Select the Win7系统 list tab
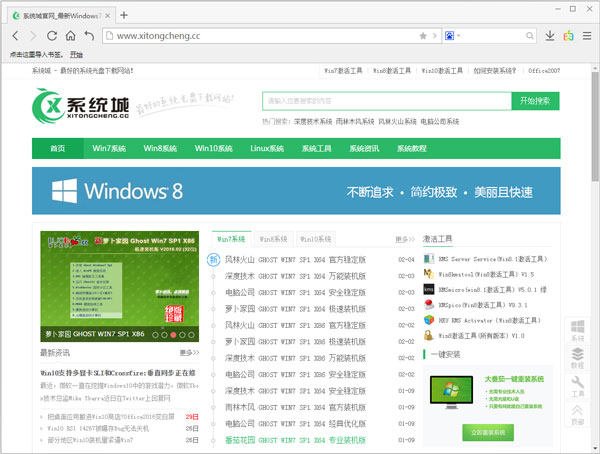 (x=232, y=239)
